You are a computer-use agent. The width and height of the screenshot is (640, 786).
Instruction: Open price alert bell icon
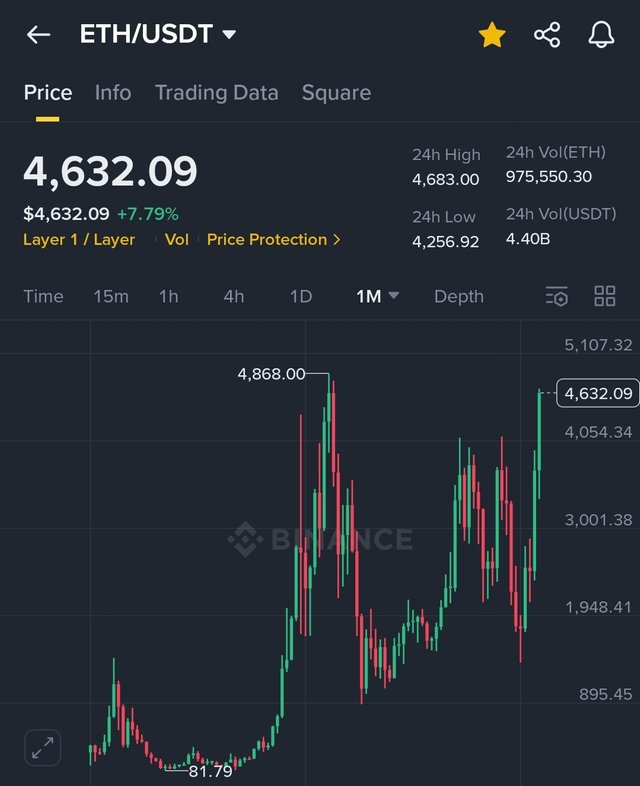(x=601, y=35)
